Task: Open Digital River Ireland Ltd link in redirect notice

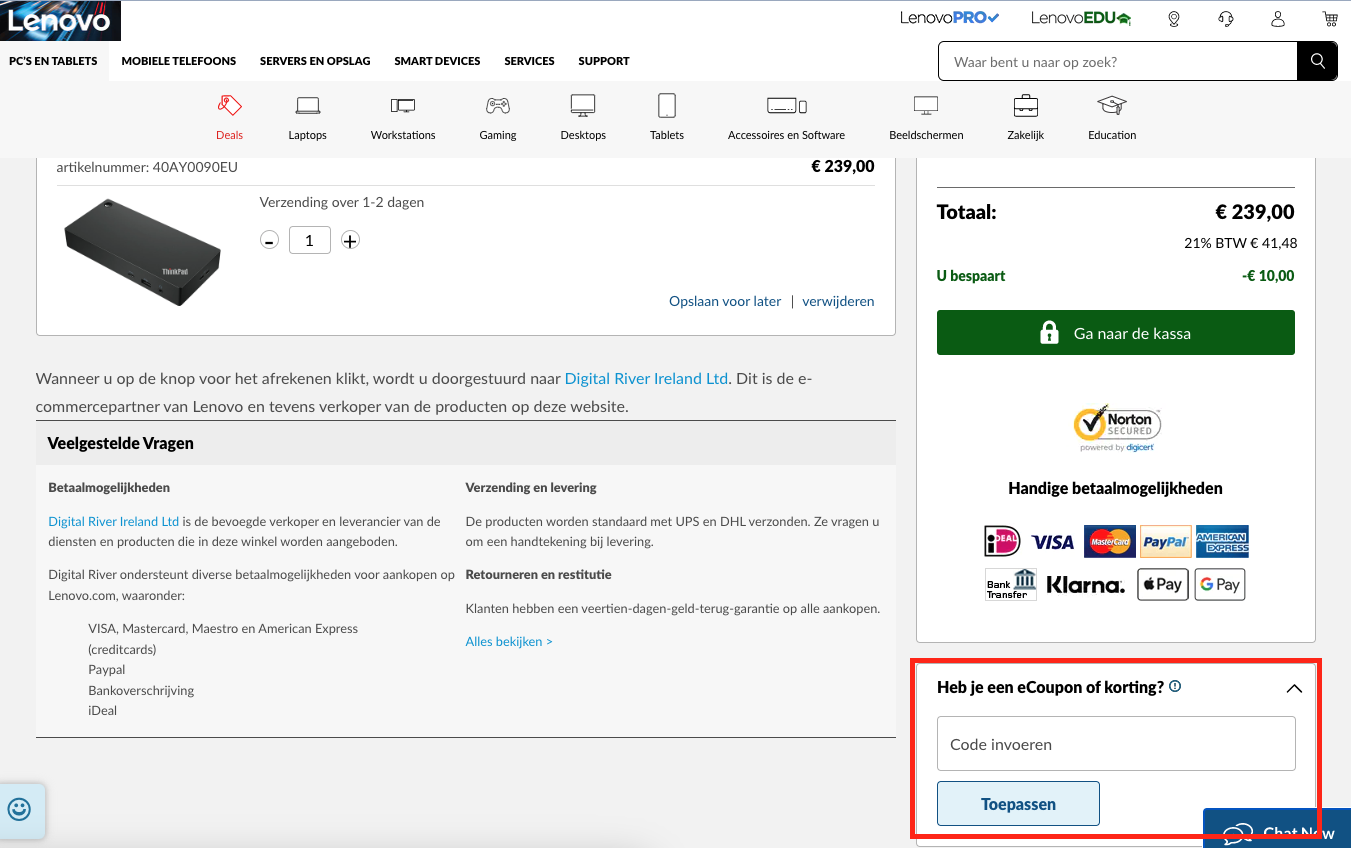Action: [646, 379]
